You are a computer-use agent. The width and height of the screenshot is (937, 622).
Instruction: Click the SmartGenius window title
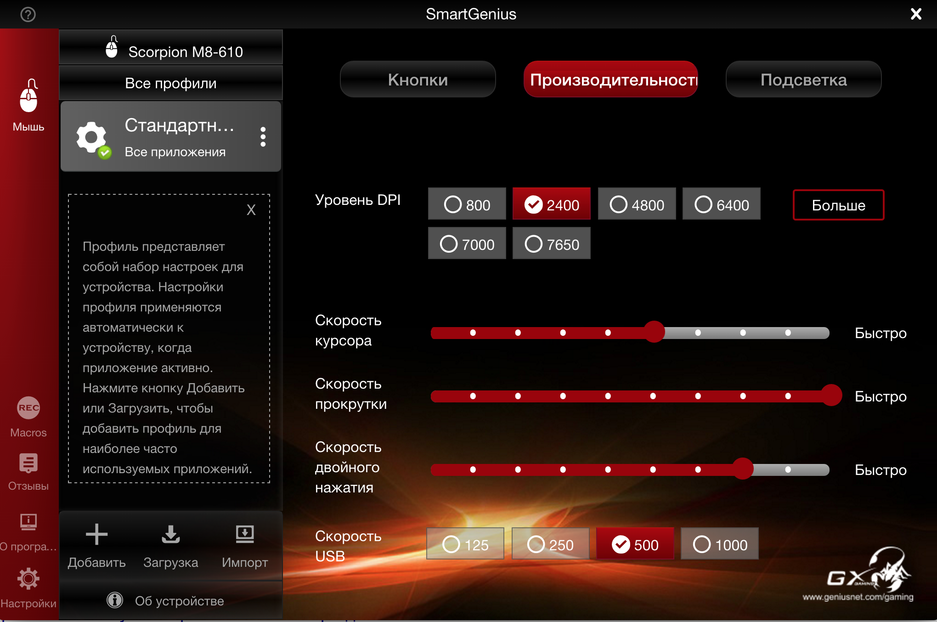click(x=471, y=14)
